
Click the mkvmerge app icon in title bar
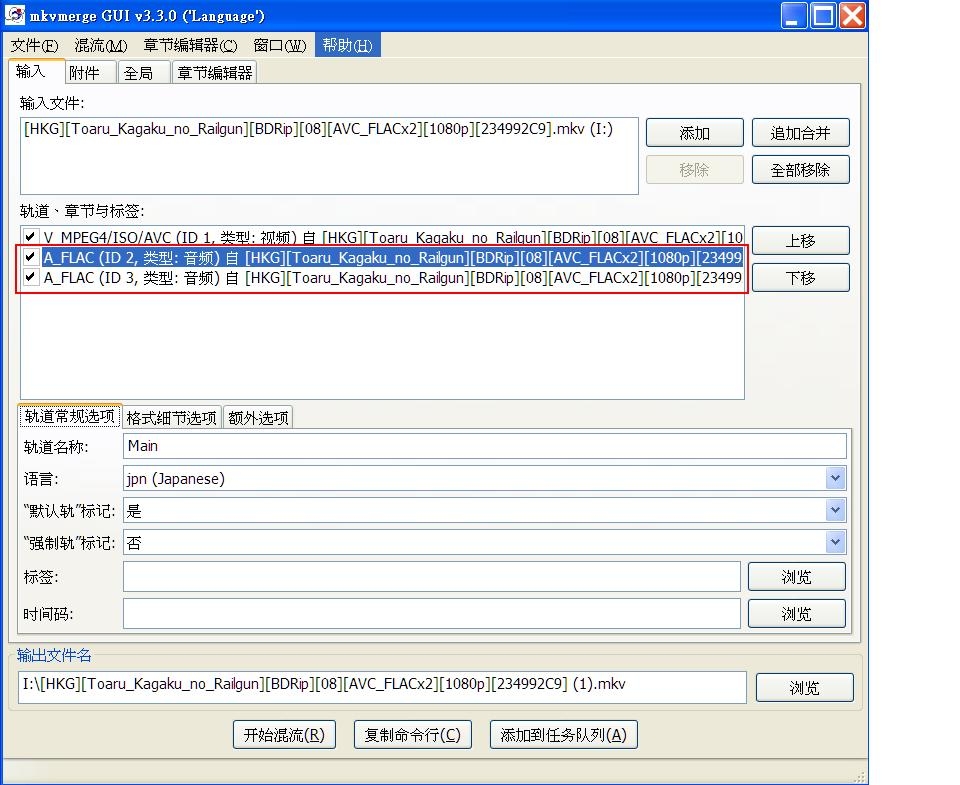coord(15,15)
